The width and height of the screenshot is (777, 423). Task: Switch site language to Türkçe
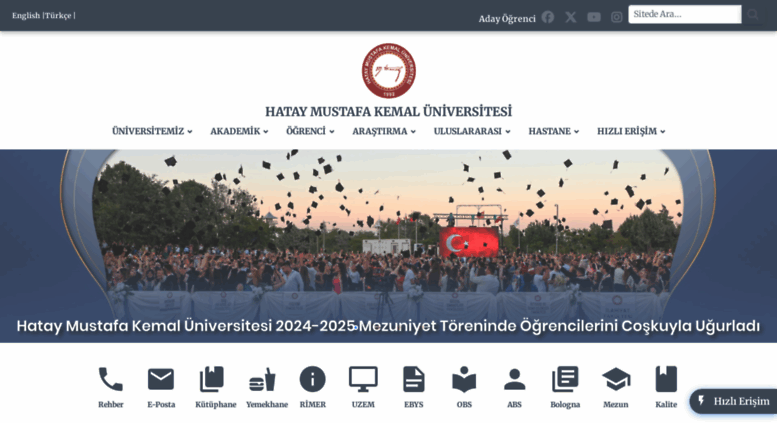click(x=58, y=15)
